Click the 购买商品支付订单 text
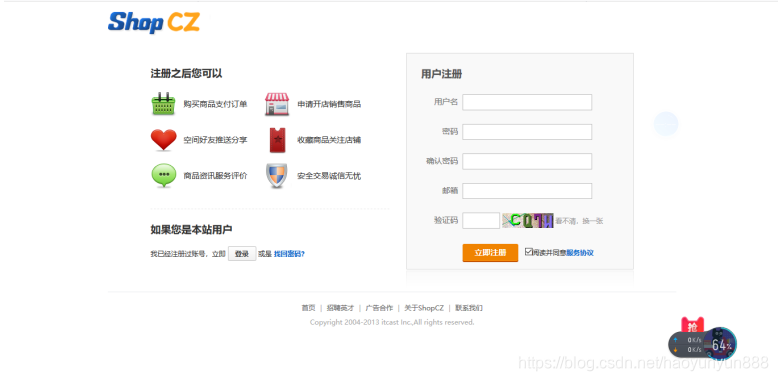Viewport: 778px width, 381px height. point(215,104)
